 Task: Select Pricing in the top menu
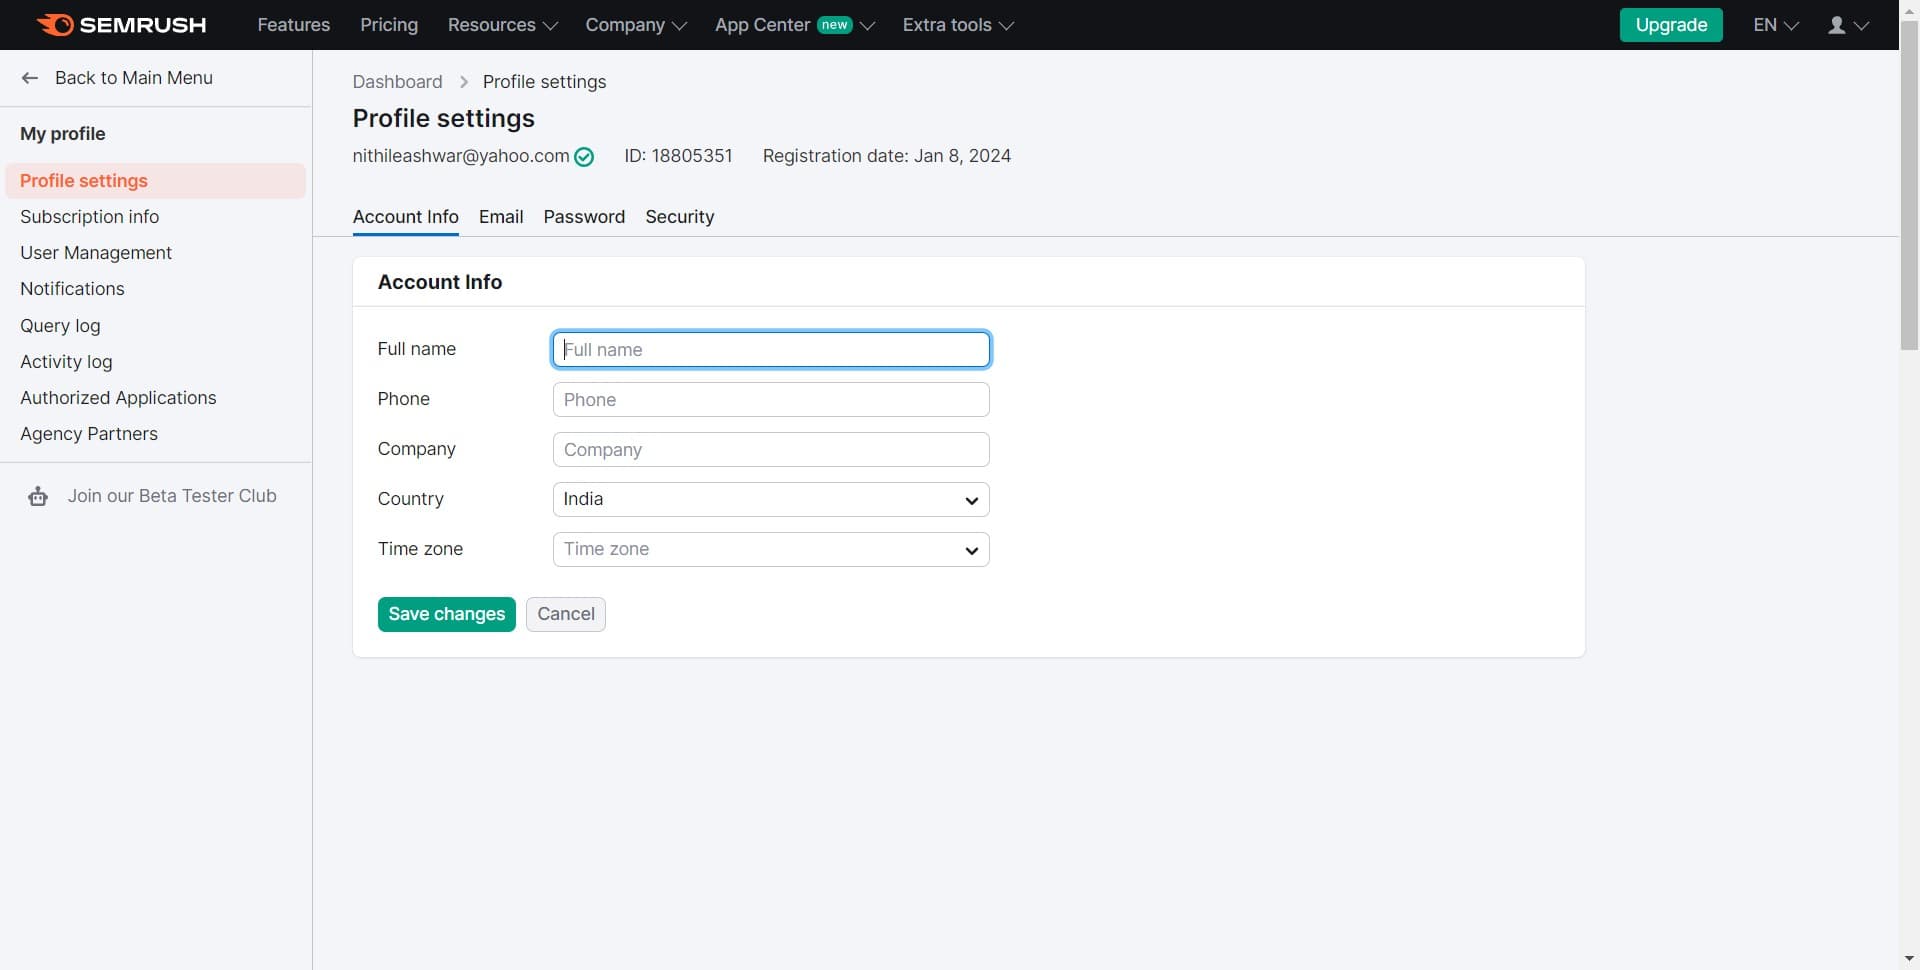389,25
